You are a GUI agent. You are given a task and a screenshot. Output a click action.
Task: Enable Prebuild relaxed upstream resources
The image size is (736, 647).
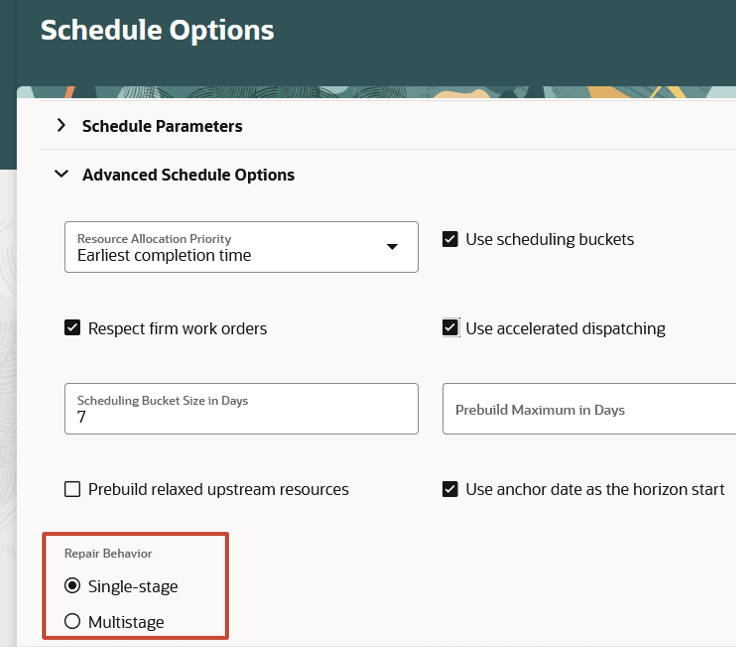(x=72, y=489)
